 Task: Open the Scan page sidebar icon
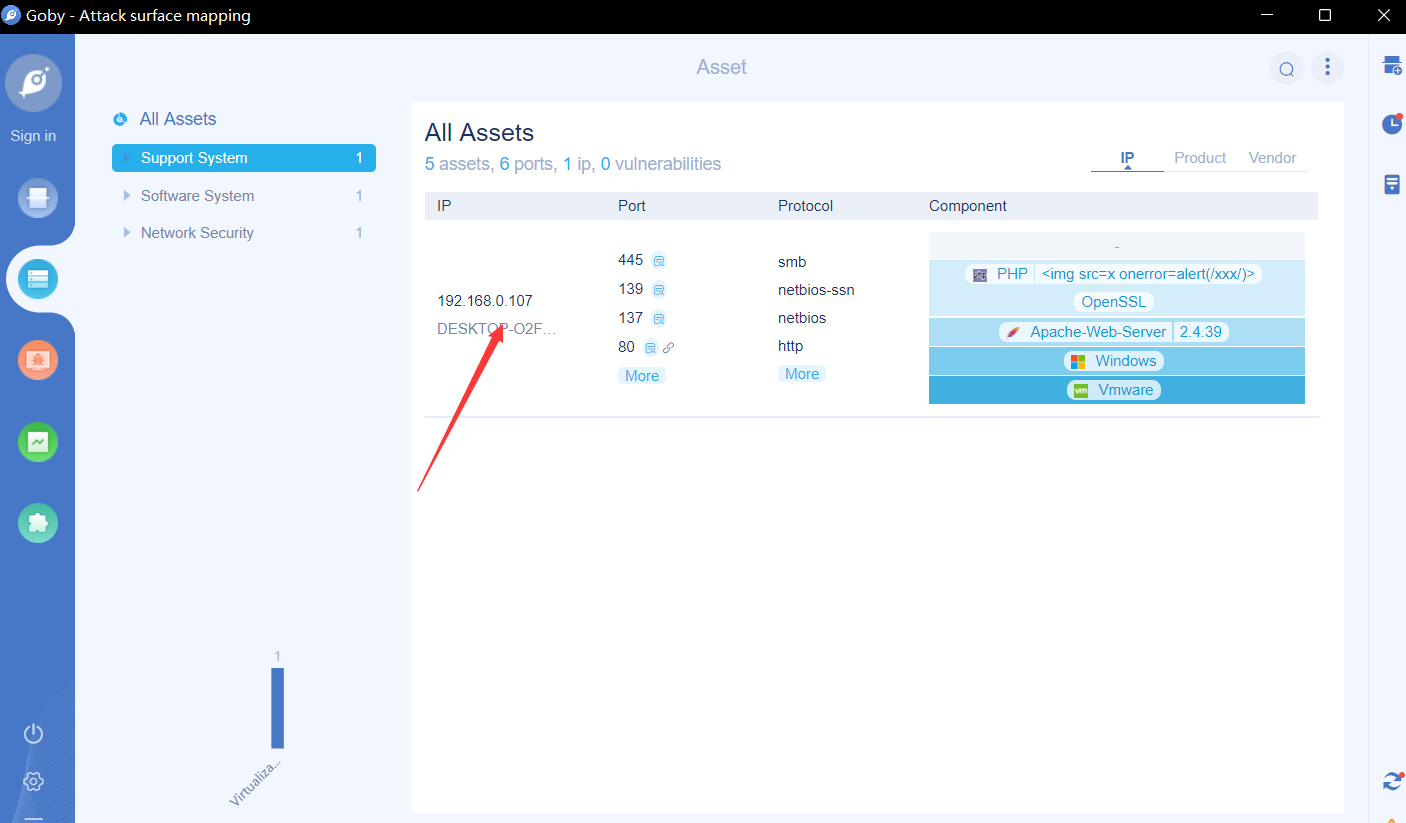37,198
